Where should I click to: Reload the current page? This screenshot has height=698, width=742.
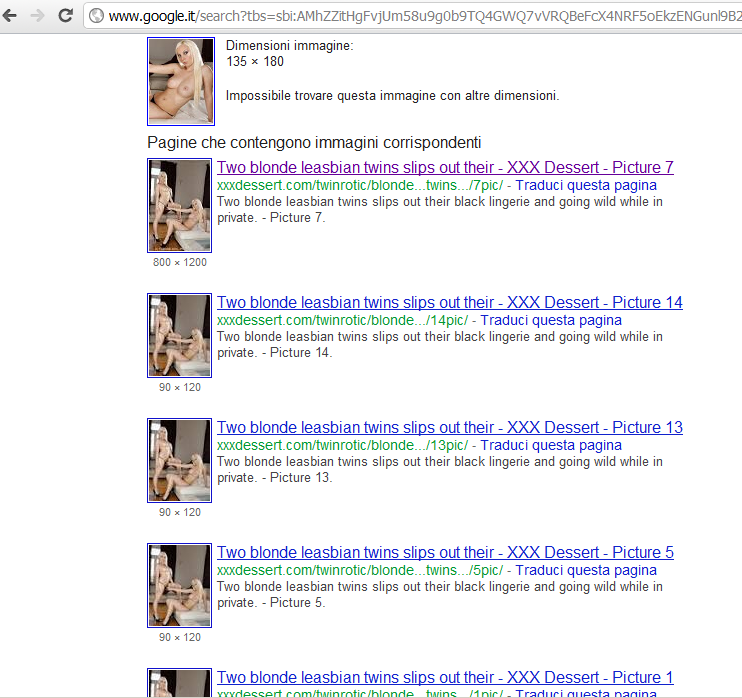pos(65,15)
